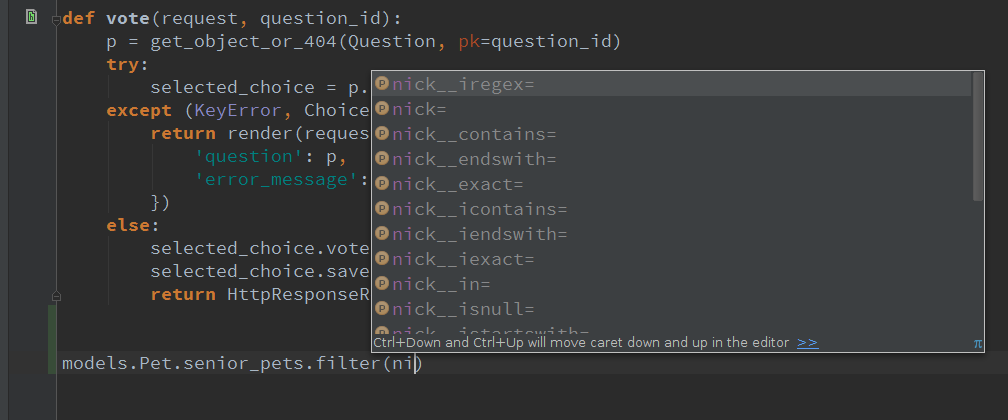Viewport: 1008px width, 420px height.
Task: Select nick__endswith= in the popup
Action: (672, 159)
